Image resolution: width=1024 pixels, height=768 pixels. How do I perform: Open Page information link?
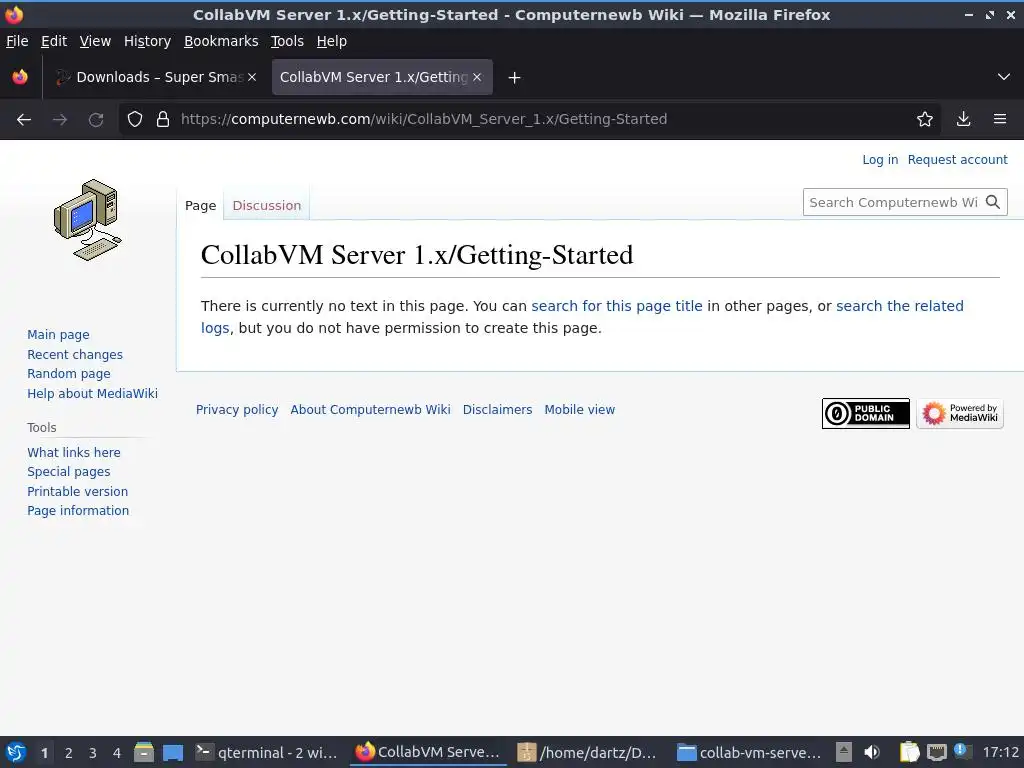tap(78, 511)
